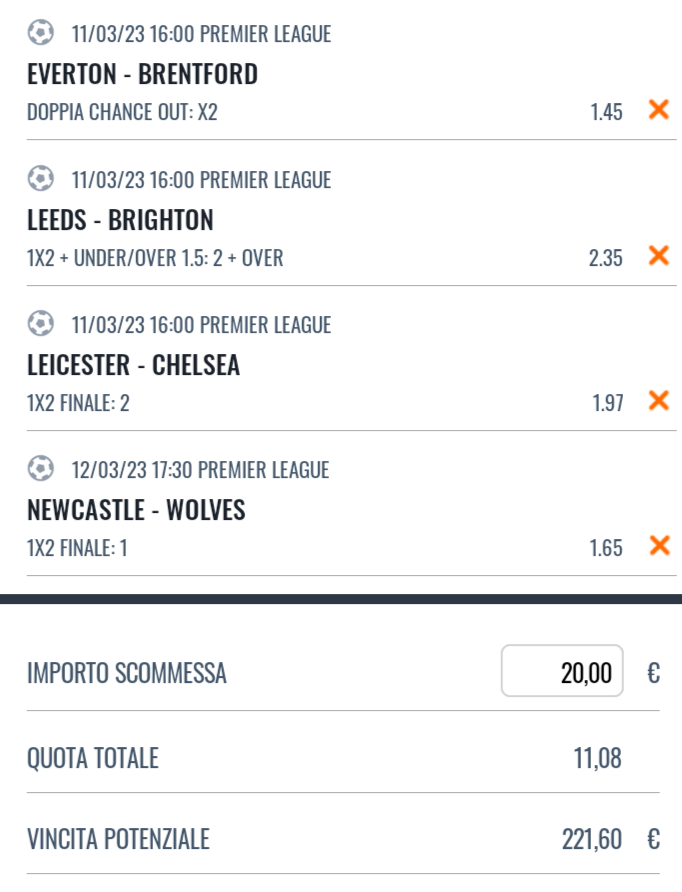Remove the Leeds - Brighton selection
Screen dimensions: 682x892
coord(658,256)
